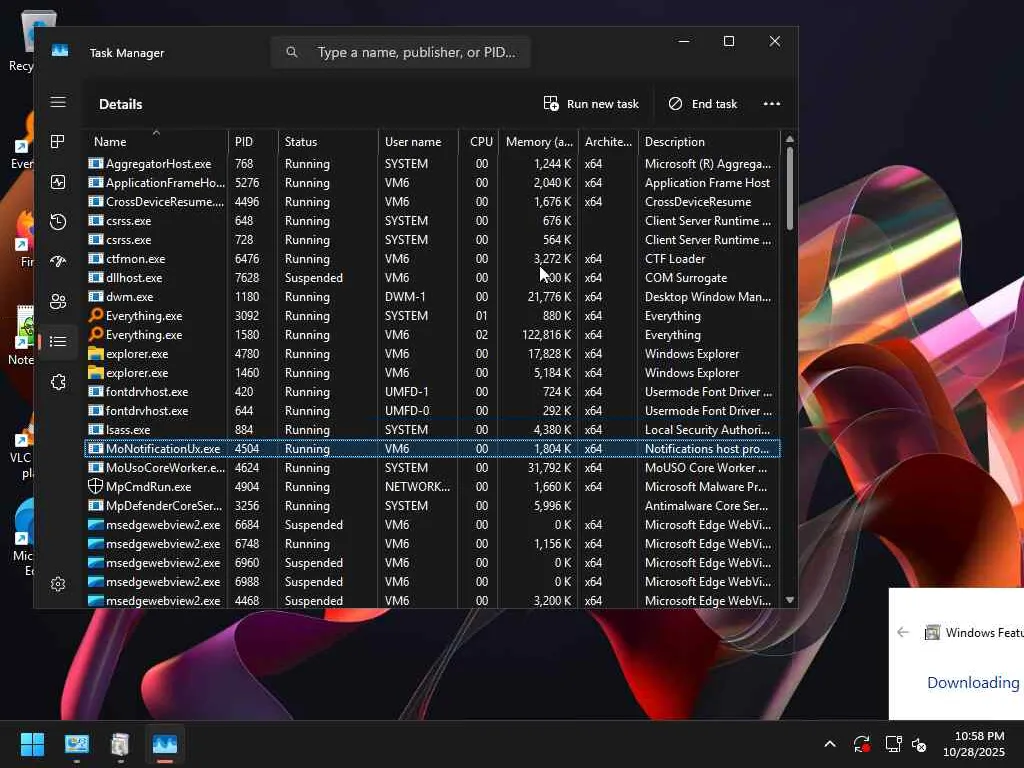This screenshot has height=768, width=1024.
Task: Select csrss.exe with PID 648
Action: tap(432, 221)
